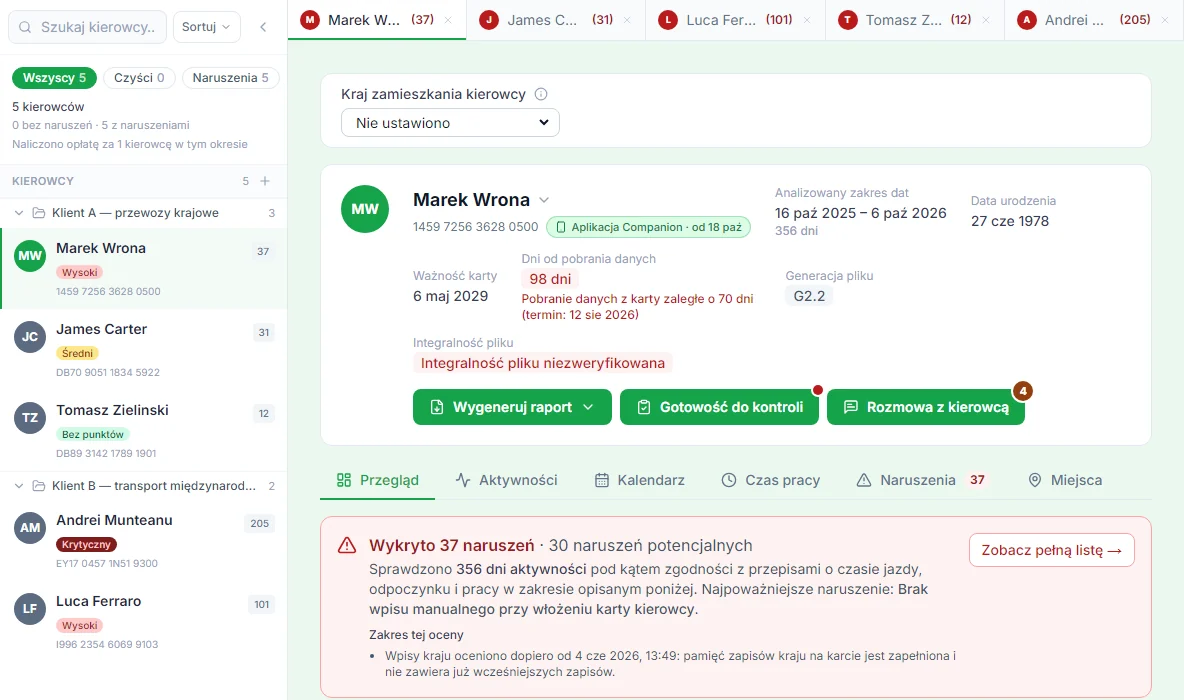The image size is (1184, 700).
Task: Click the LF avatar for Luca Ferraro
Action: (30, 609)
